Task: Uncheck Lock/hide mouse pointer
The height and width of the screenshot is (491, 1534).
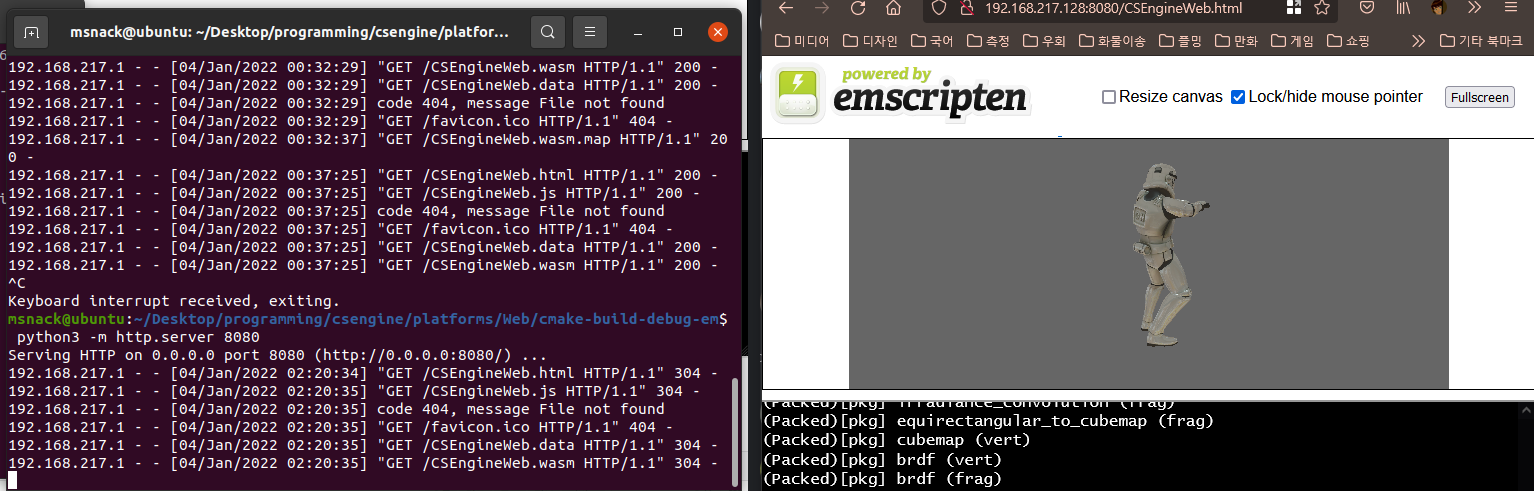Action: tap(1238, 97)
